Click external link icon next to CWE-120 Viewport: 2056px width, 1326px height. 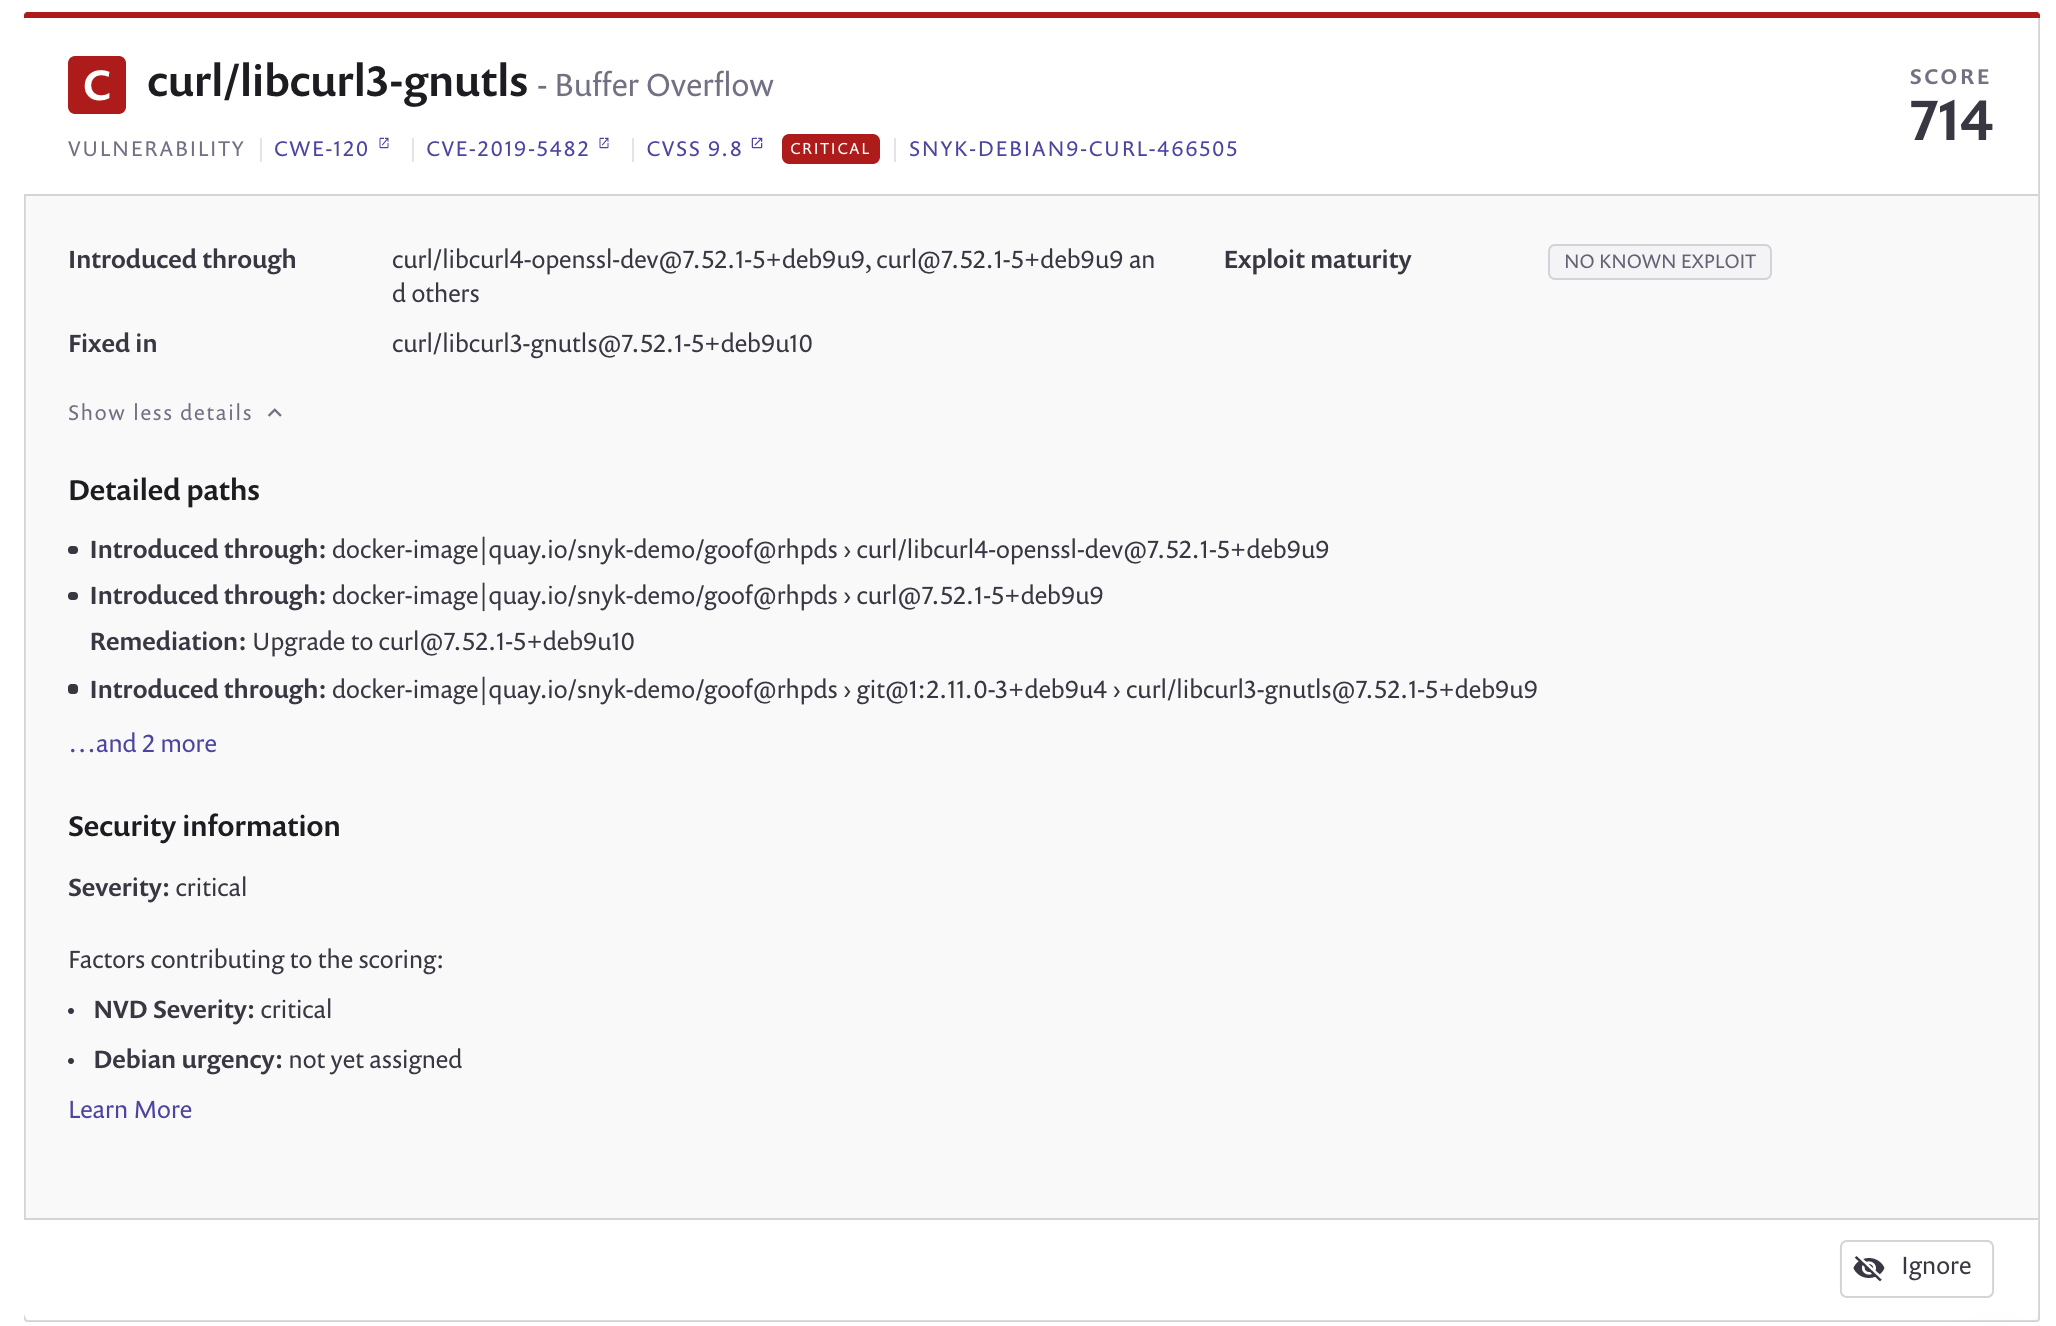tap(384, 144)
